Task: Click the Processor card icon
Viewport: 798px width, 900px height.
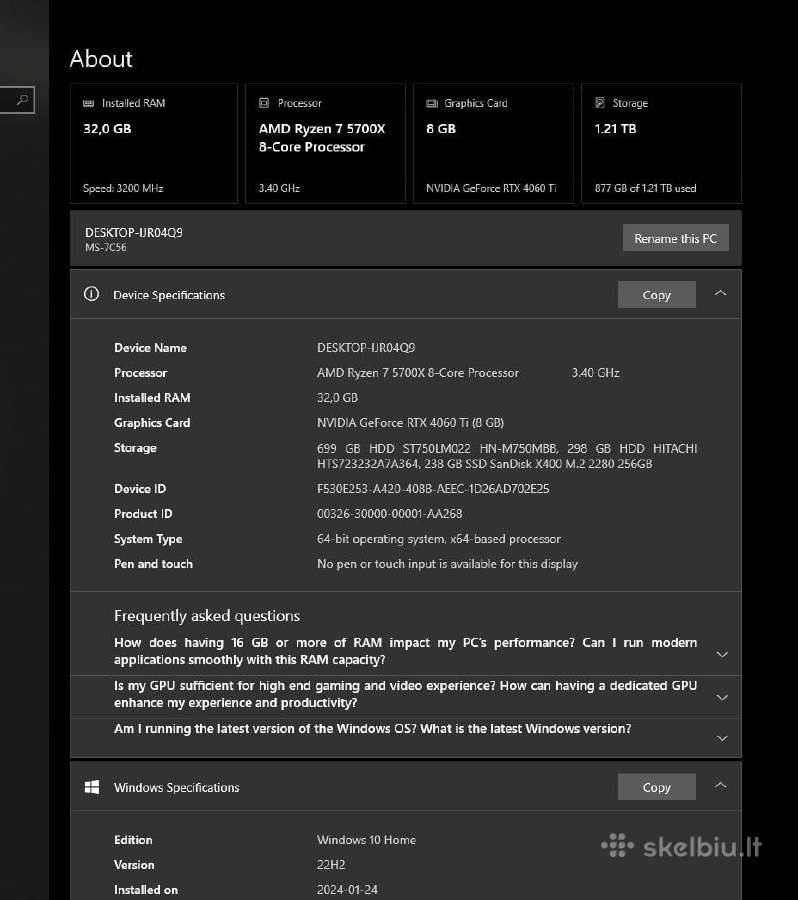Action: [x=264, y=103]
